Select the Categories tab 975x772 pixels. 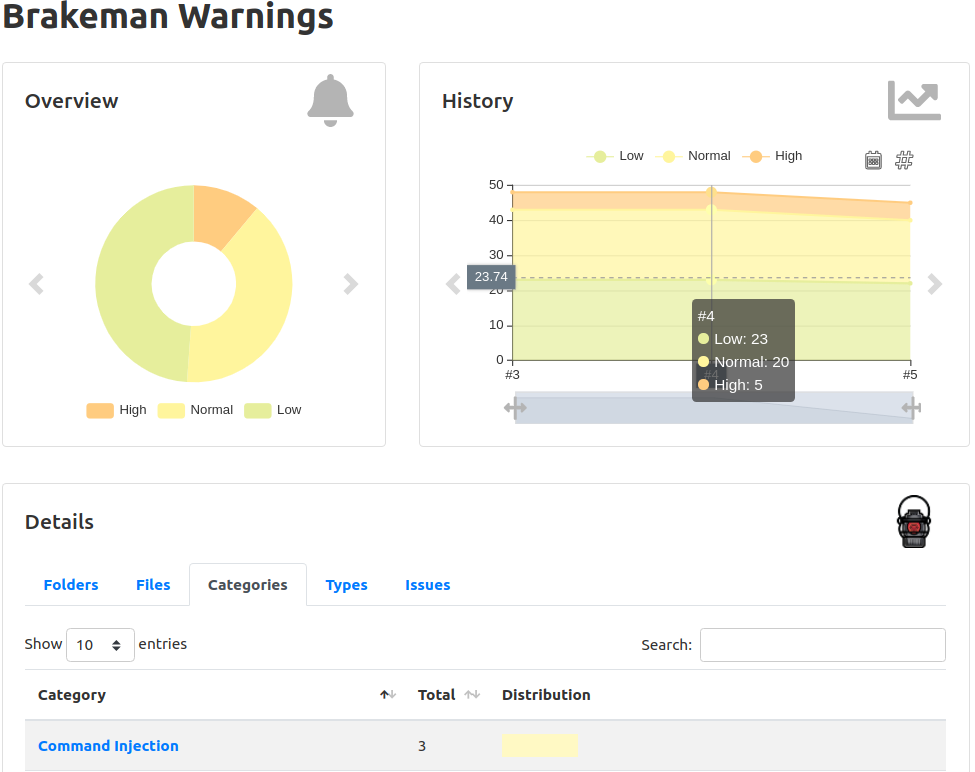click(x=247, y=585)
